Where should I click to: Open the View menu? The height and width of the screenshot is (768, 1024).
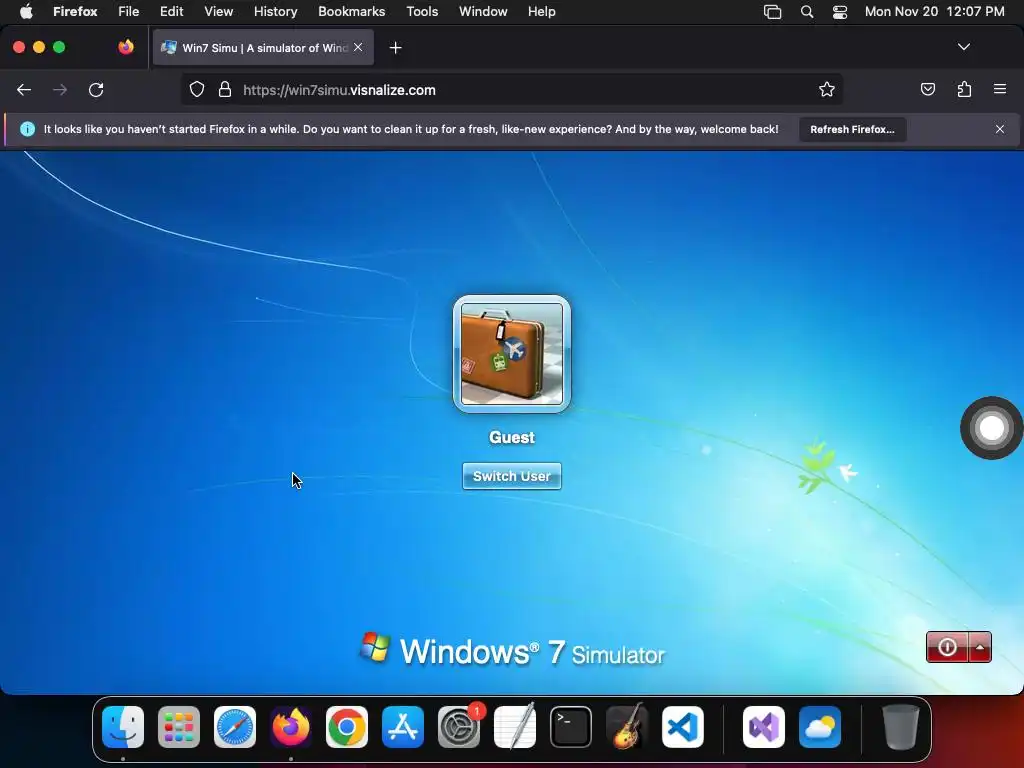[x=218, y=11]
